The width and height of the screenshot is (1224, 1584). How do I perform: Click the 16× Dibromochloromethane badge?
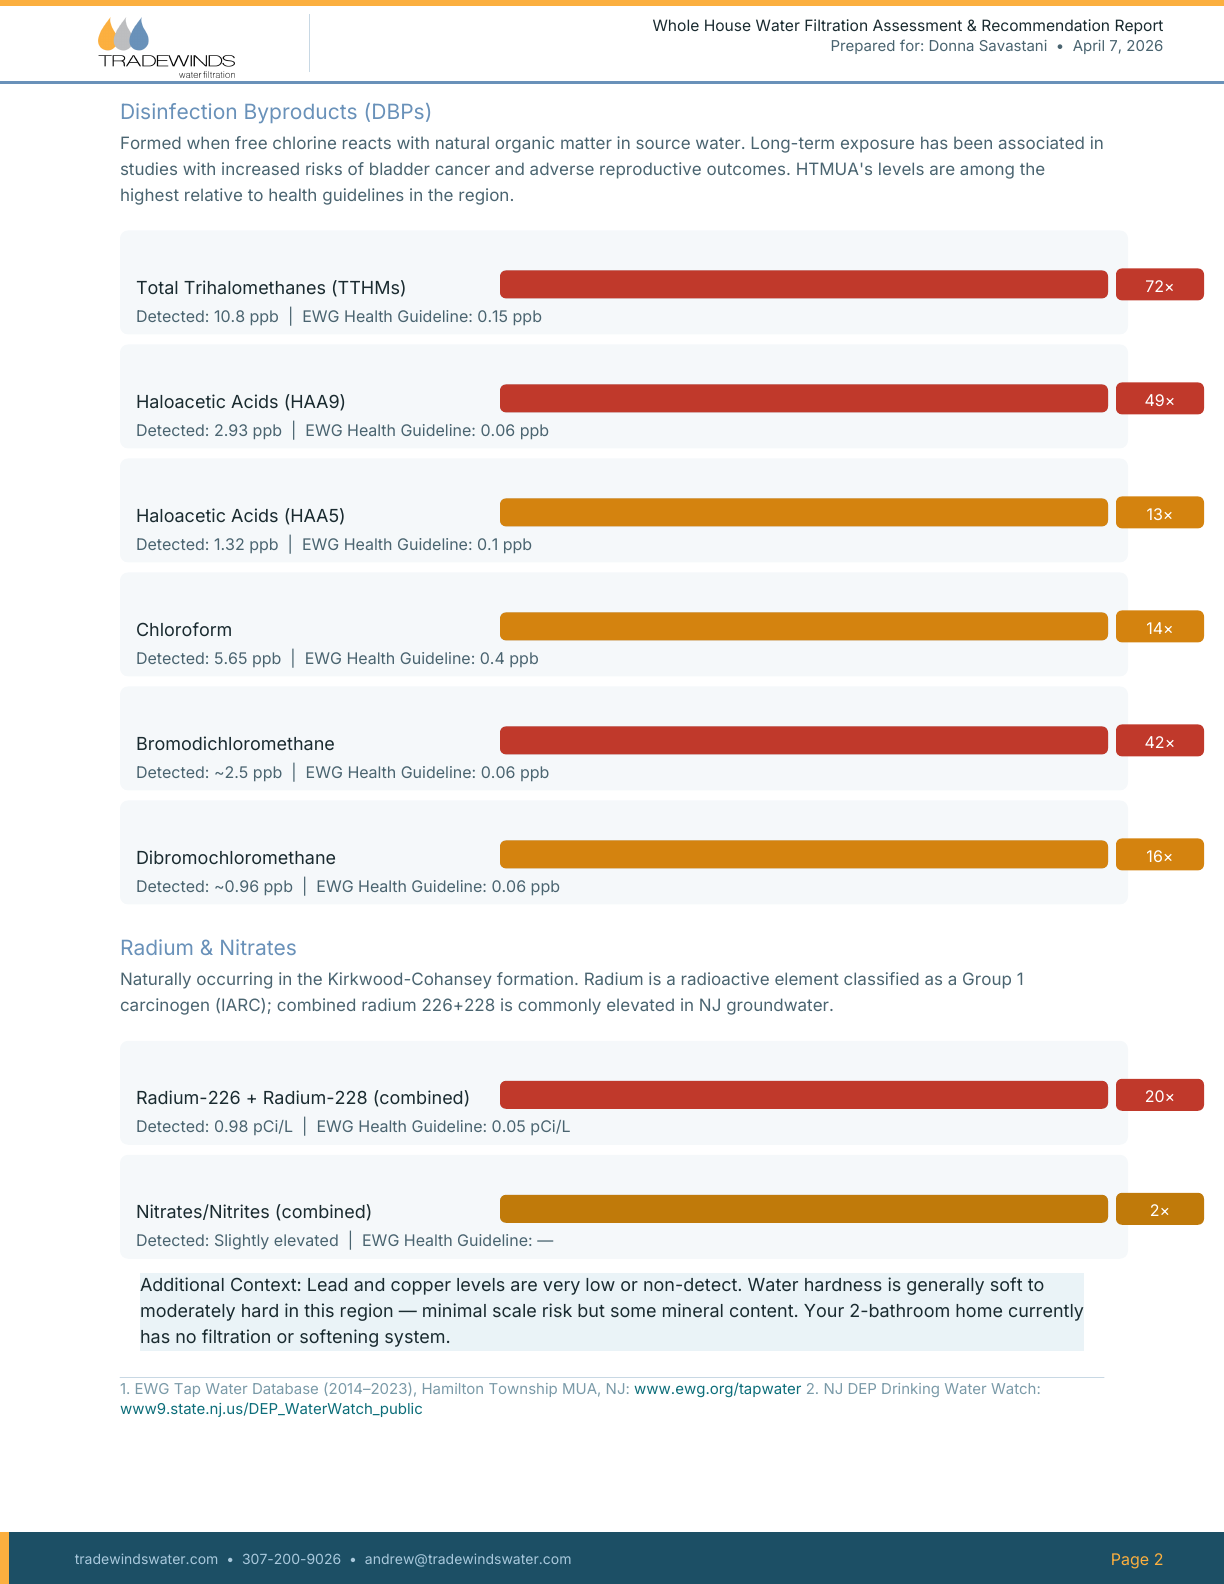click(x=1159, y=855)
